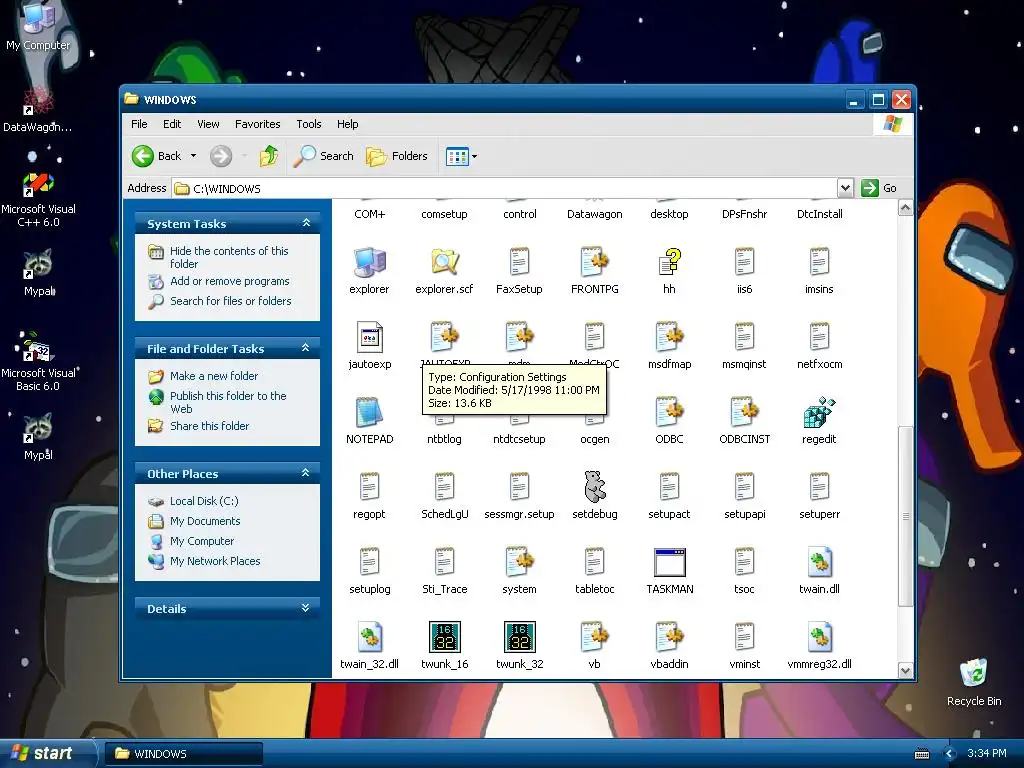Screen dimensions: 1024x768
Task: Click the vertical scrollbar up arrow
Action: pos(905,208)
